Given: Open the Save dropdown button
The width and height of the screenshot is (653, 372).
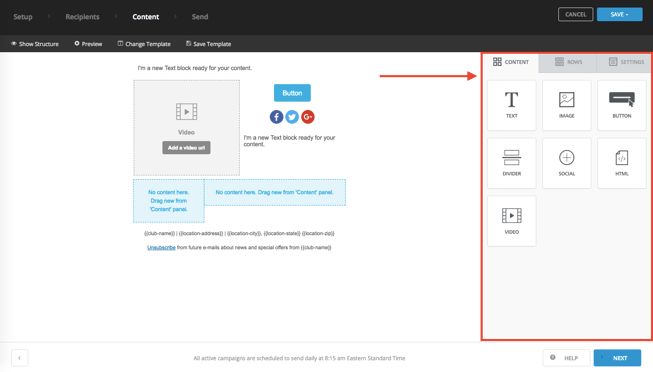Looking at the screenshot, I should click(x=620, y=14).
